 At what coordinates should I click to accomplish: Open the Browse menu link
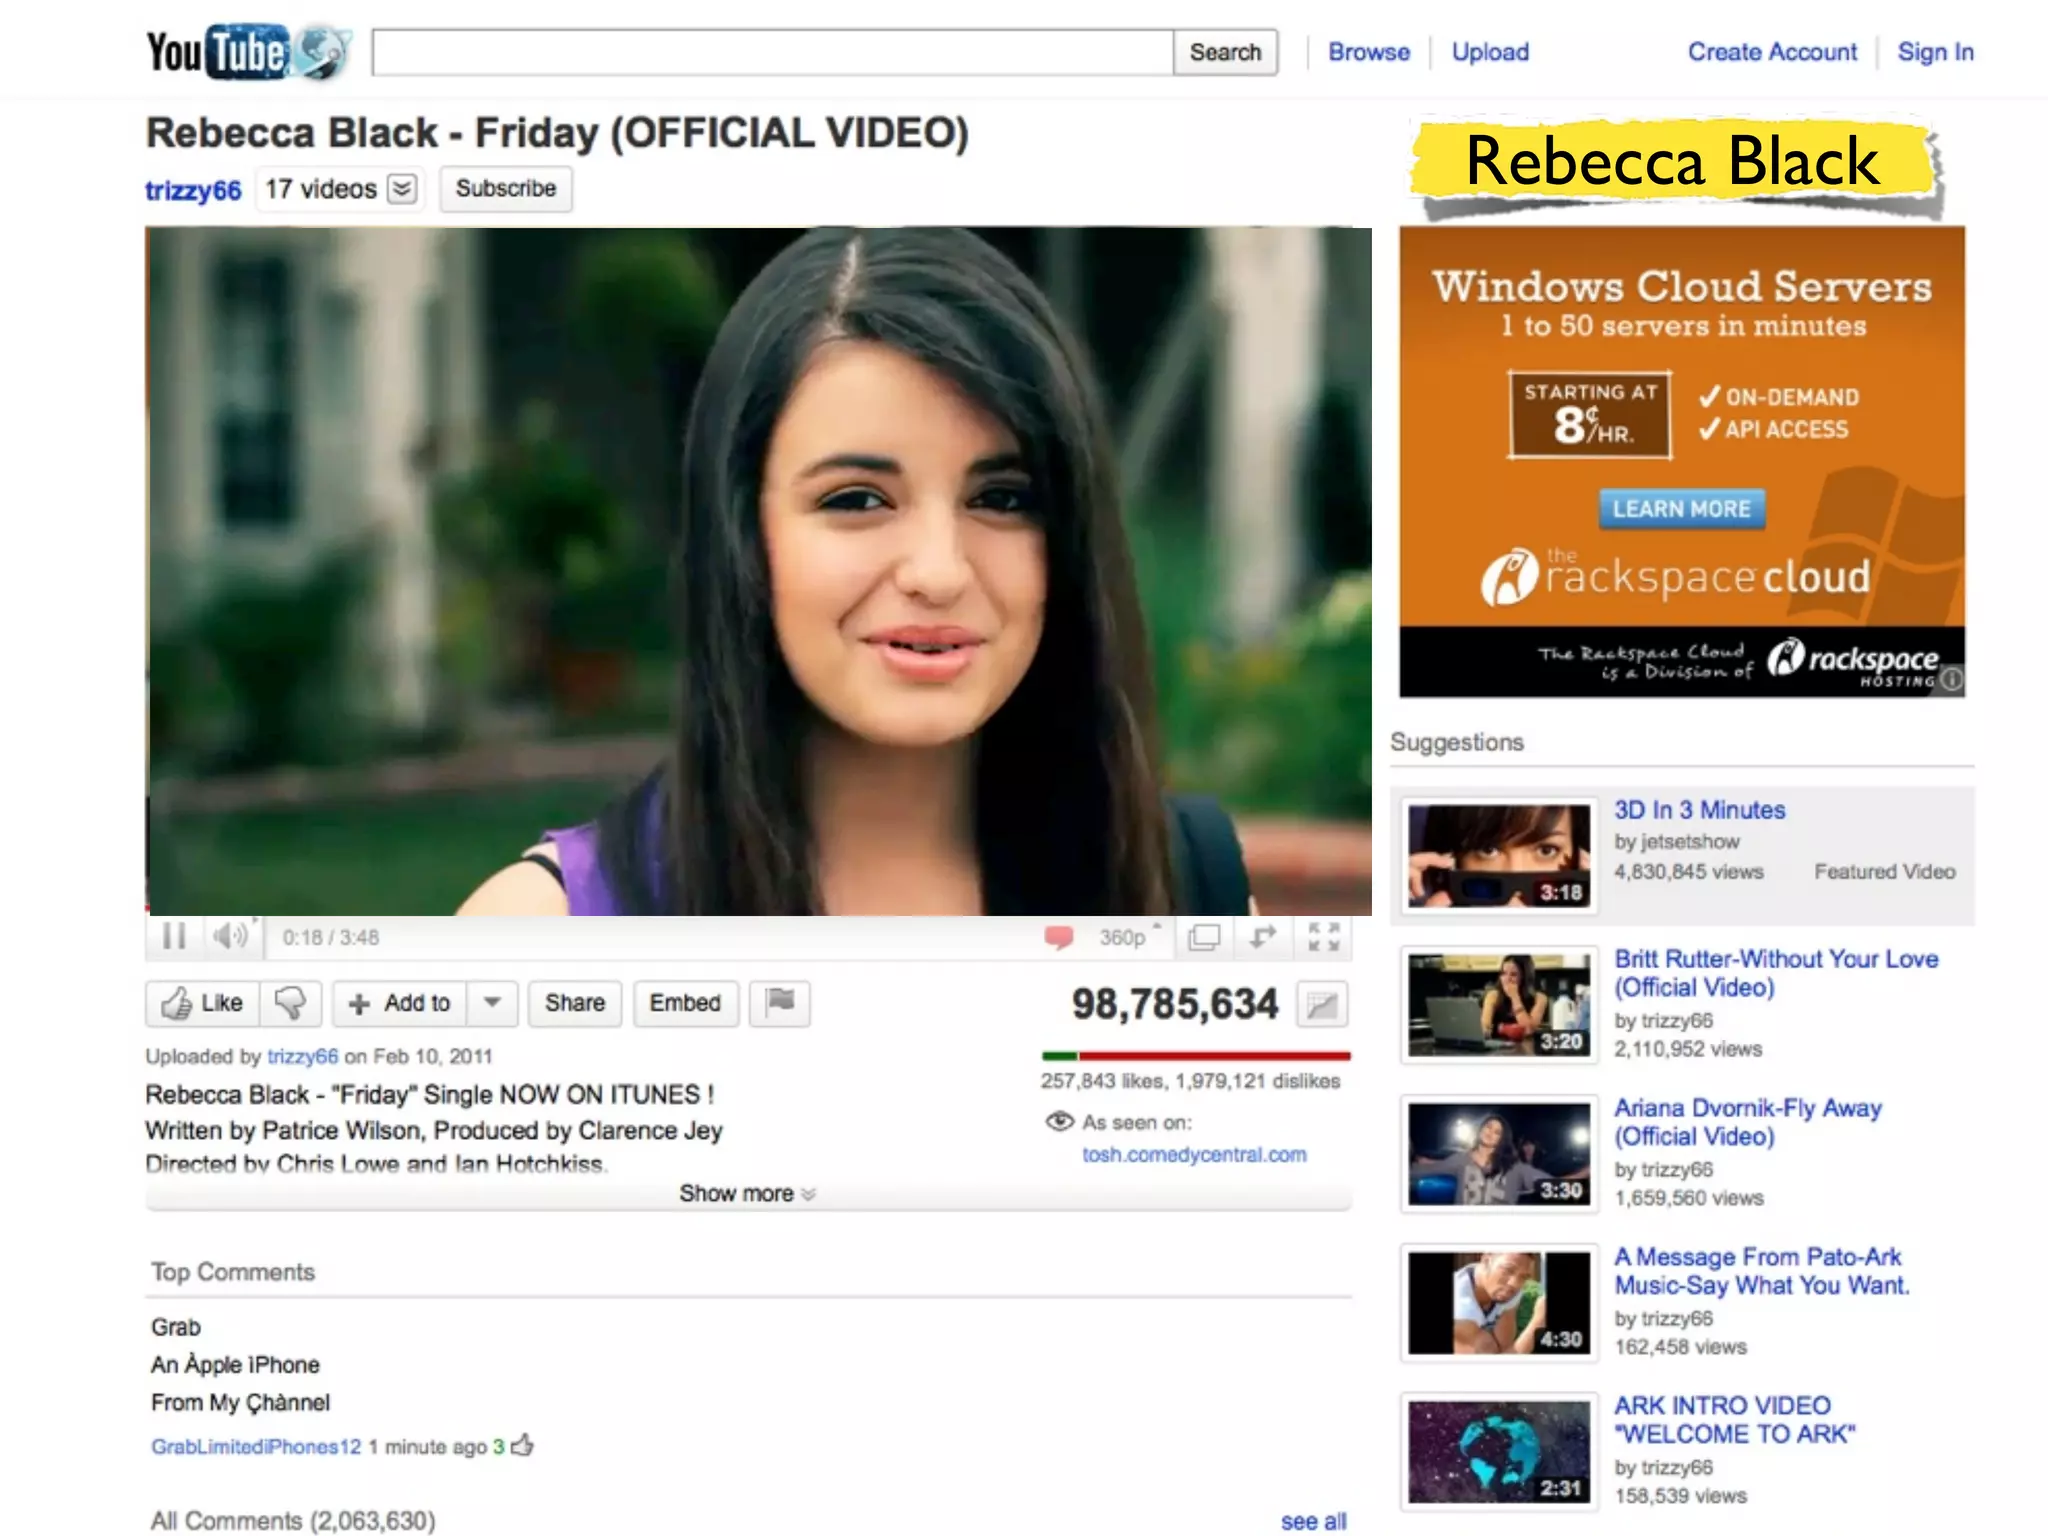tap(1369, 52)
